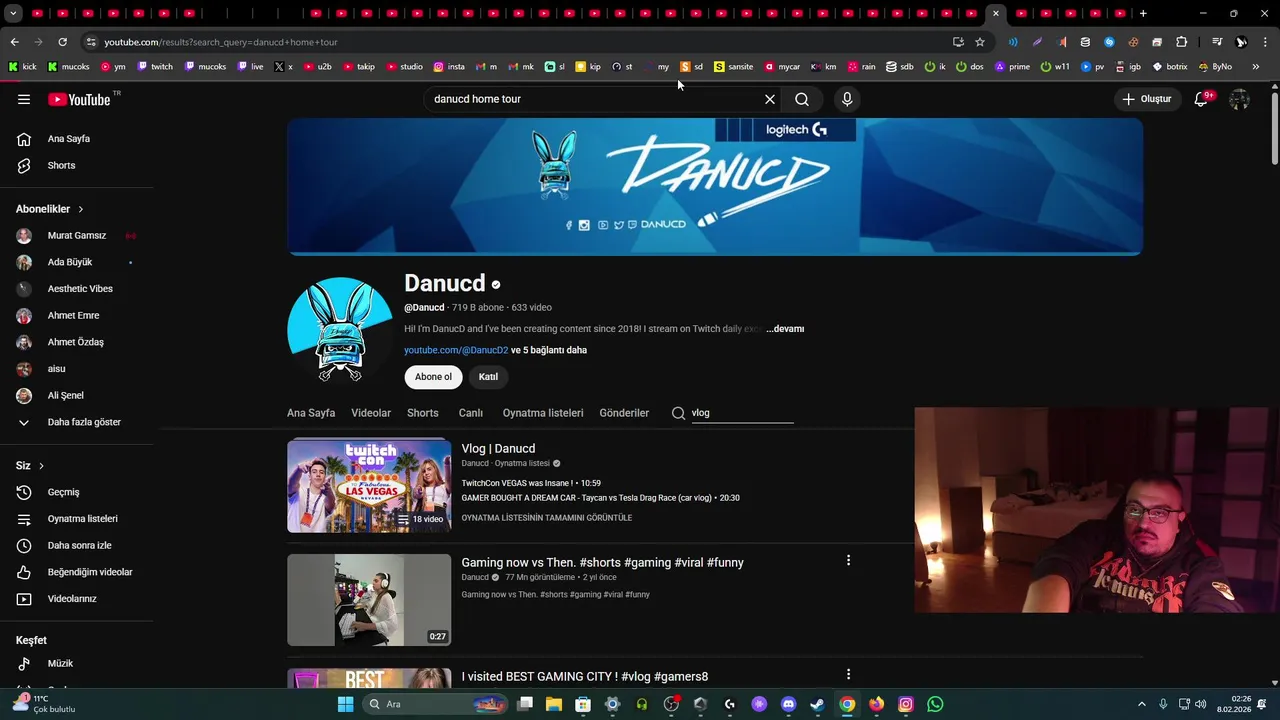1280x720 pixels.
Task: Switch to the channel Shorts tab
Action: (423, 413)
